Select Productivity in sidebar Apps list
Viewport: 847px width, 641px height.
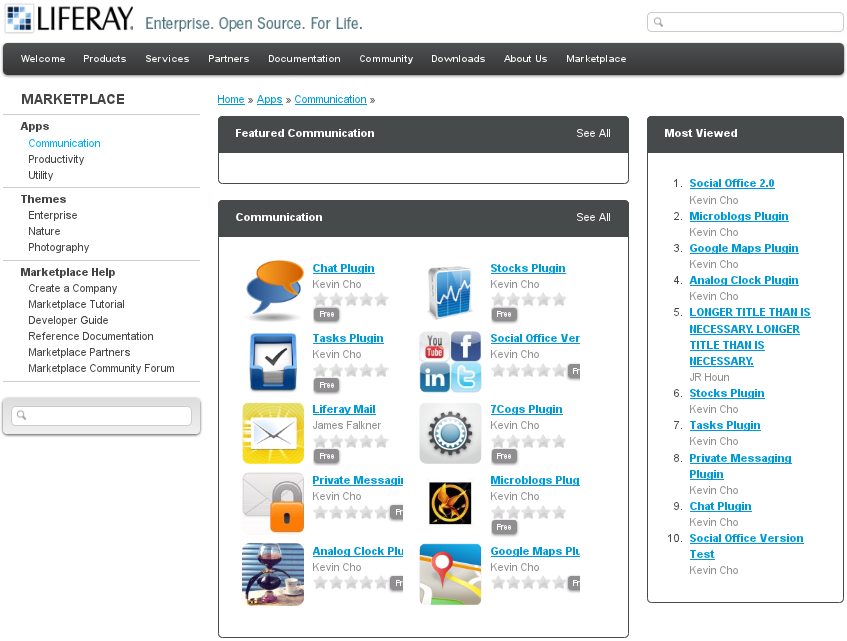tap(56, 159)
